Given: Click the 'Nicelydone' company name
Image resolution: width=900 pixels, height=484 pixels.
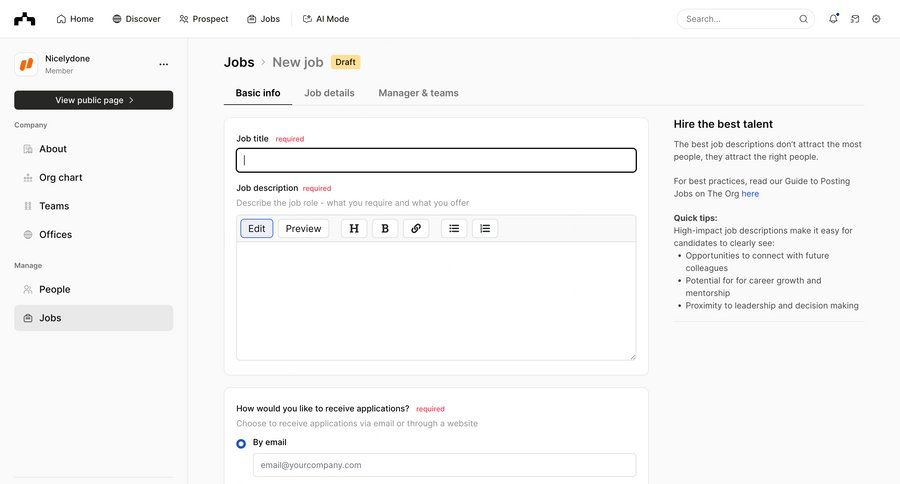Looking at the screenshot, I should coord(67,59).
